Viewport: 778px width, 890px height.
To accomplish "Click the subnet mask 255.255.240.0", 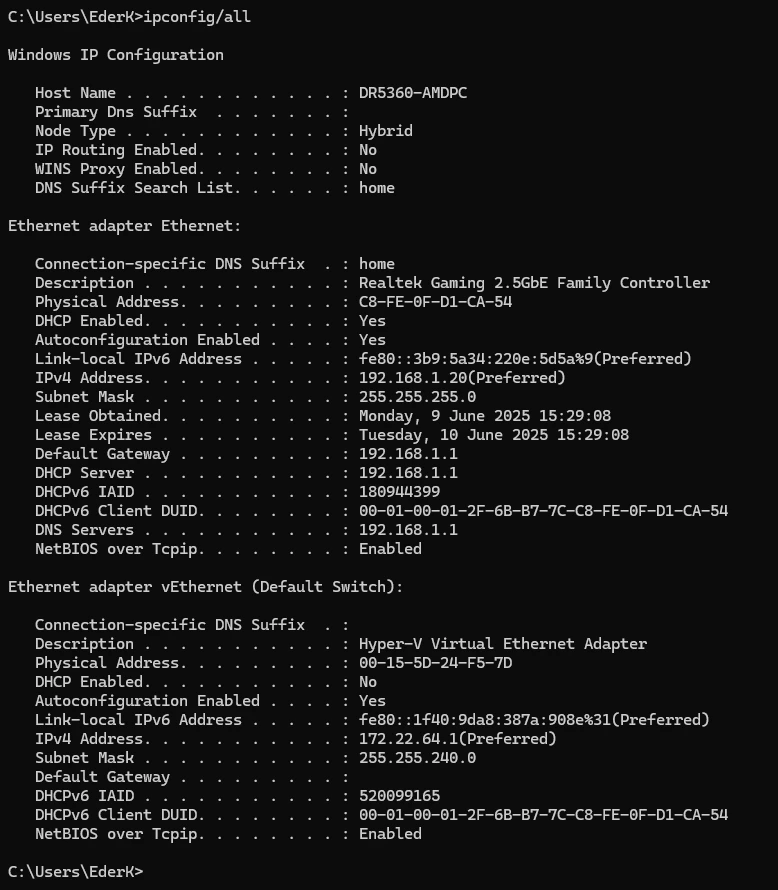I will [x=418, y=757].
